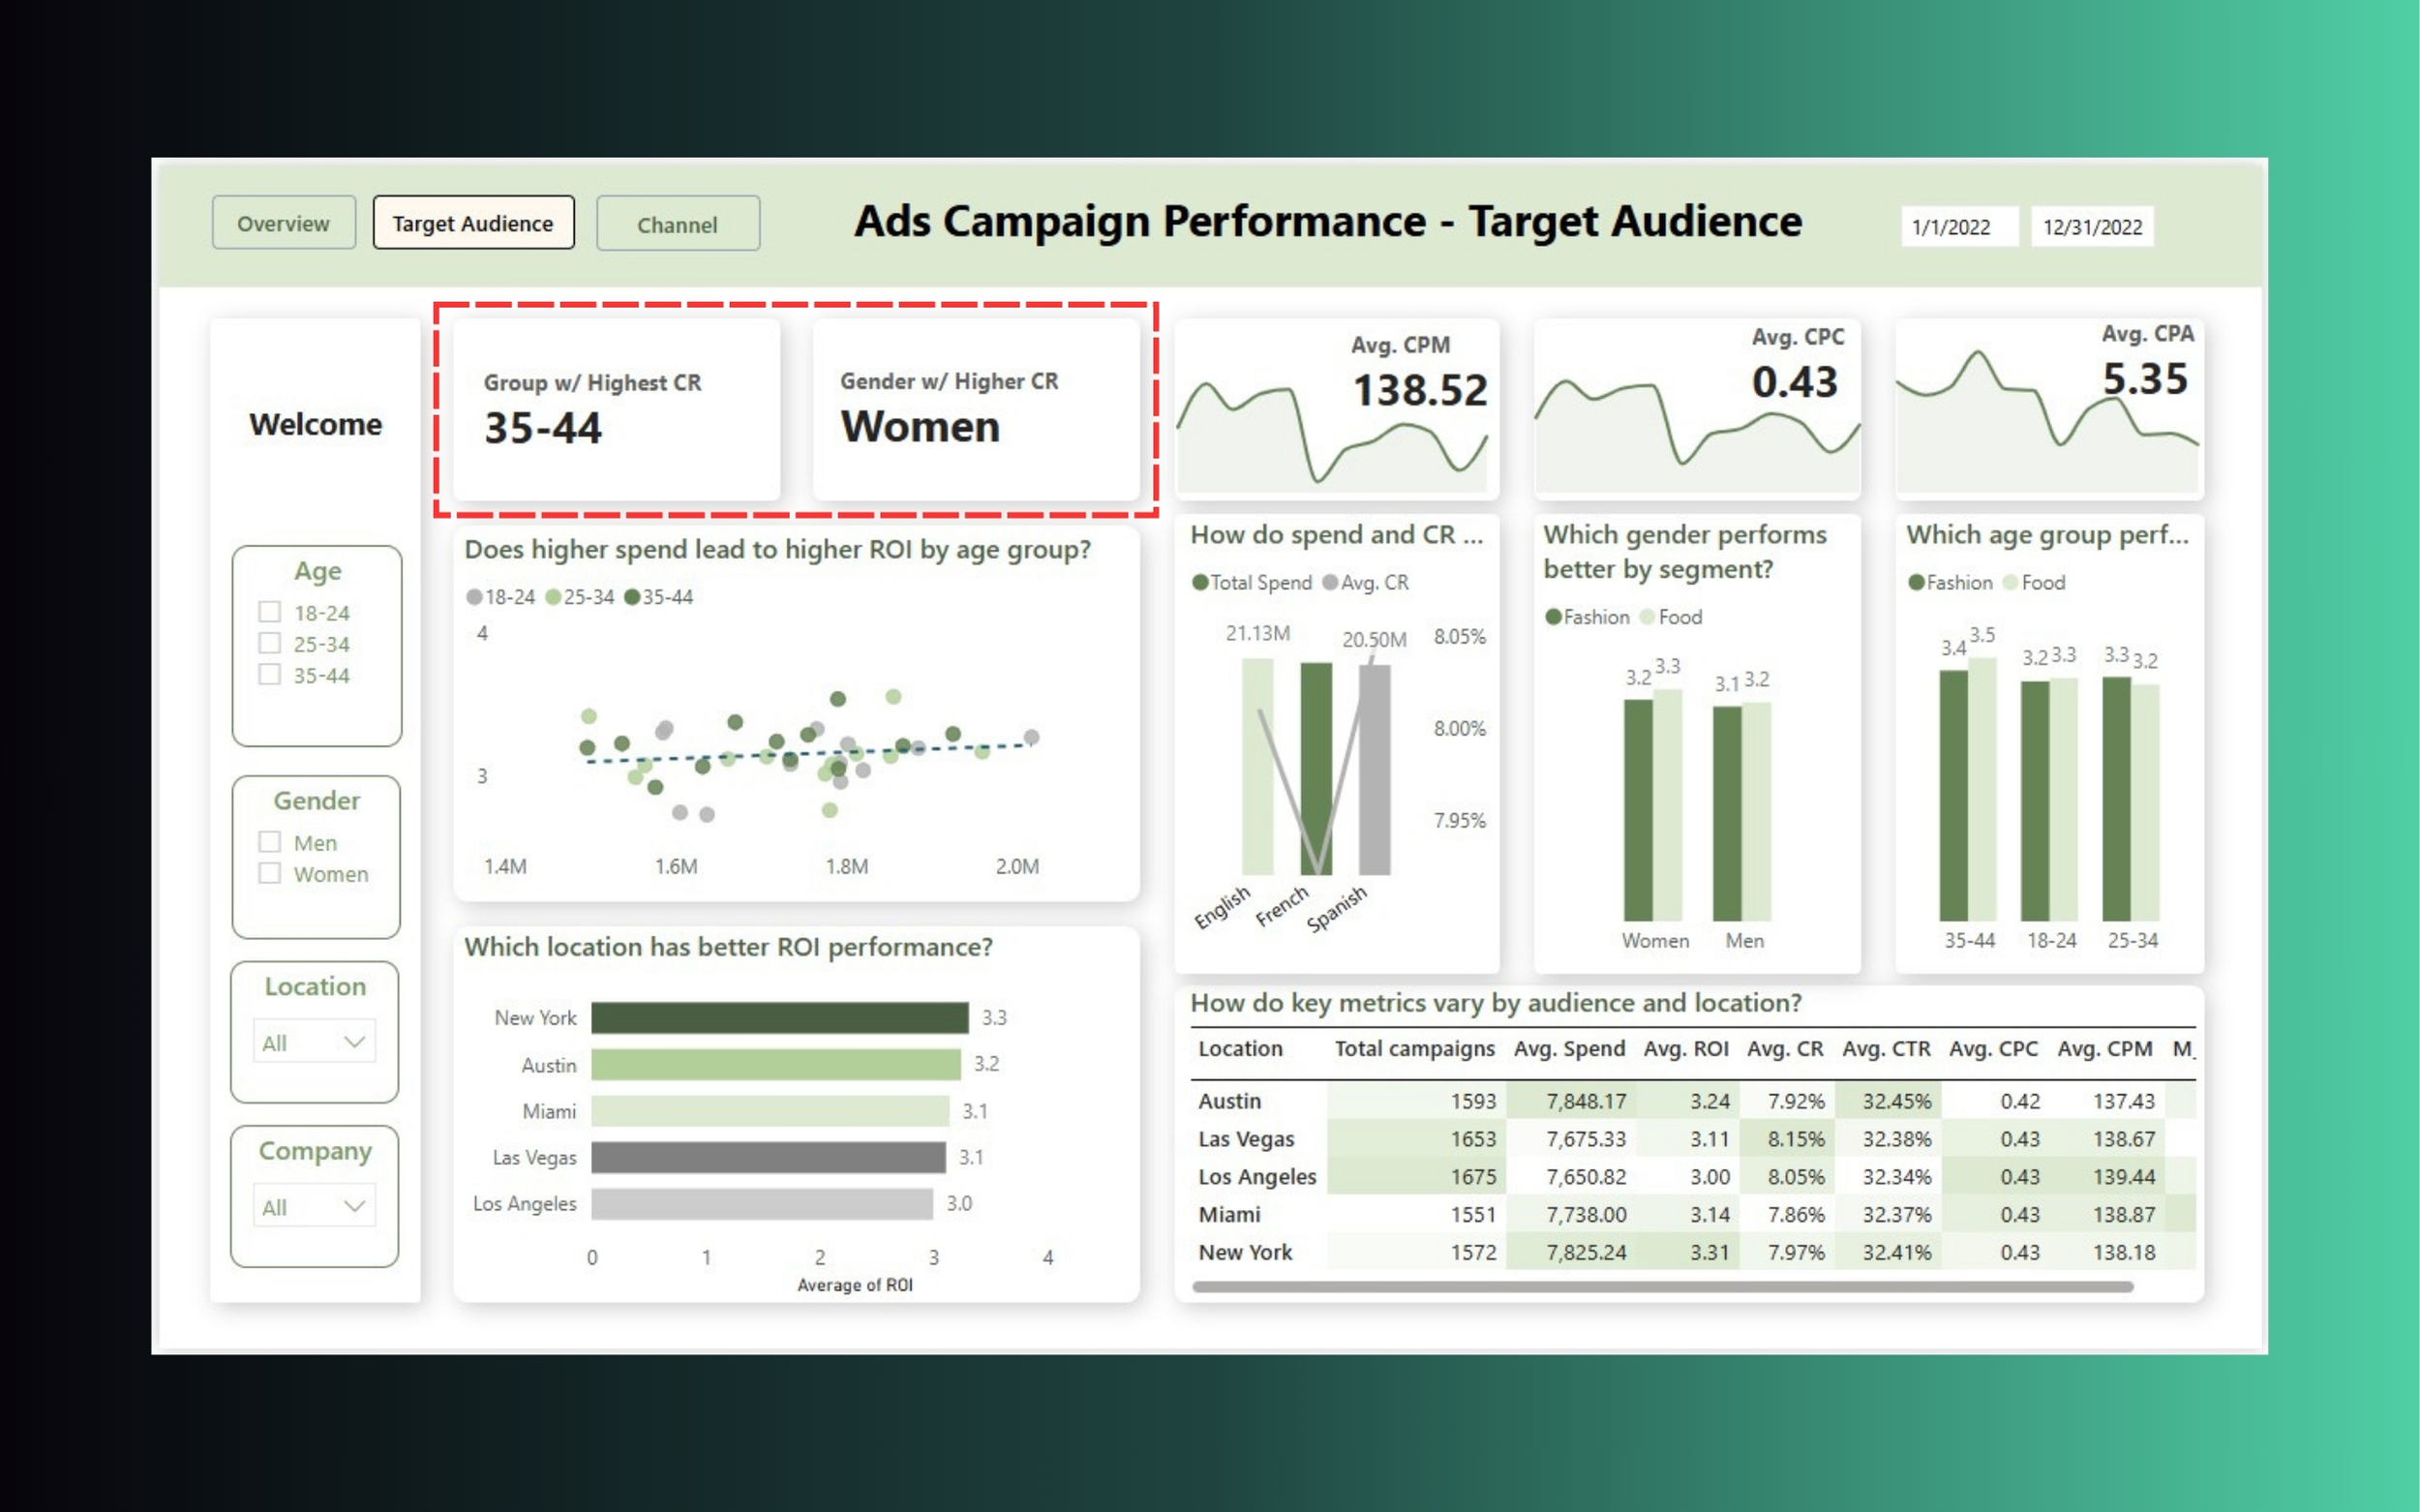The width and height of the screenshot is (2420, 1512).
Task: Click the Total campaigns column header
Action: (x=1413, y=1049)
